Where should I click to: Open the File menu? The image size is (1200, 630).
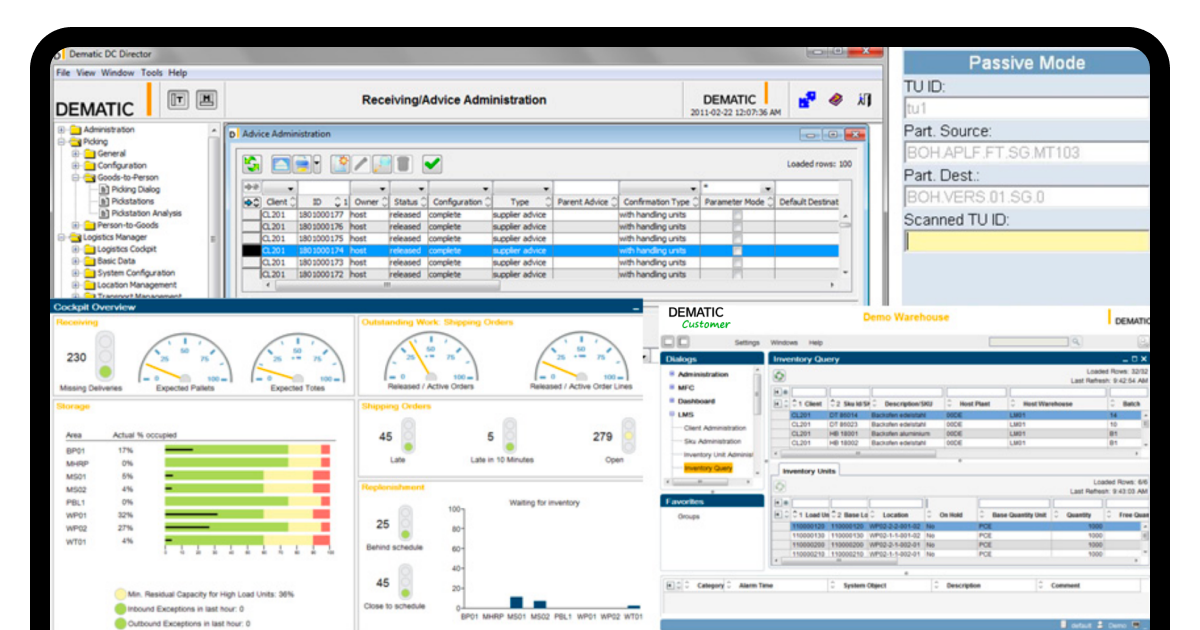tap(63, 73)
